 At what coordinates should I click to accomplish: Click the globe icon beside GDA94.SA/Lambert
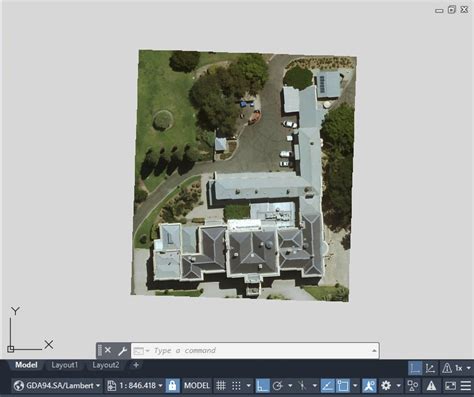[x=19, y=386]
